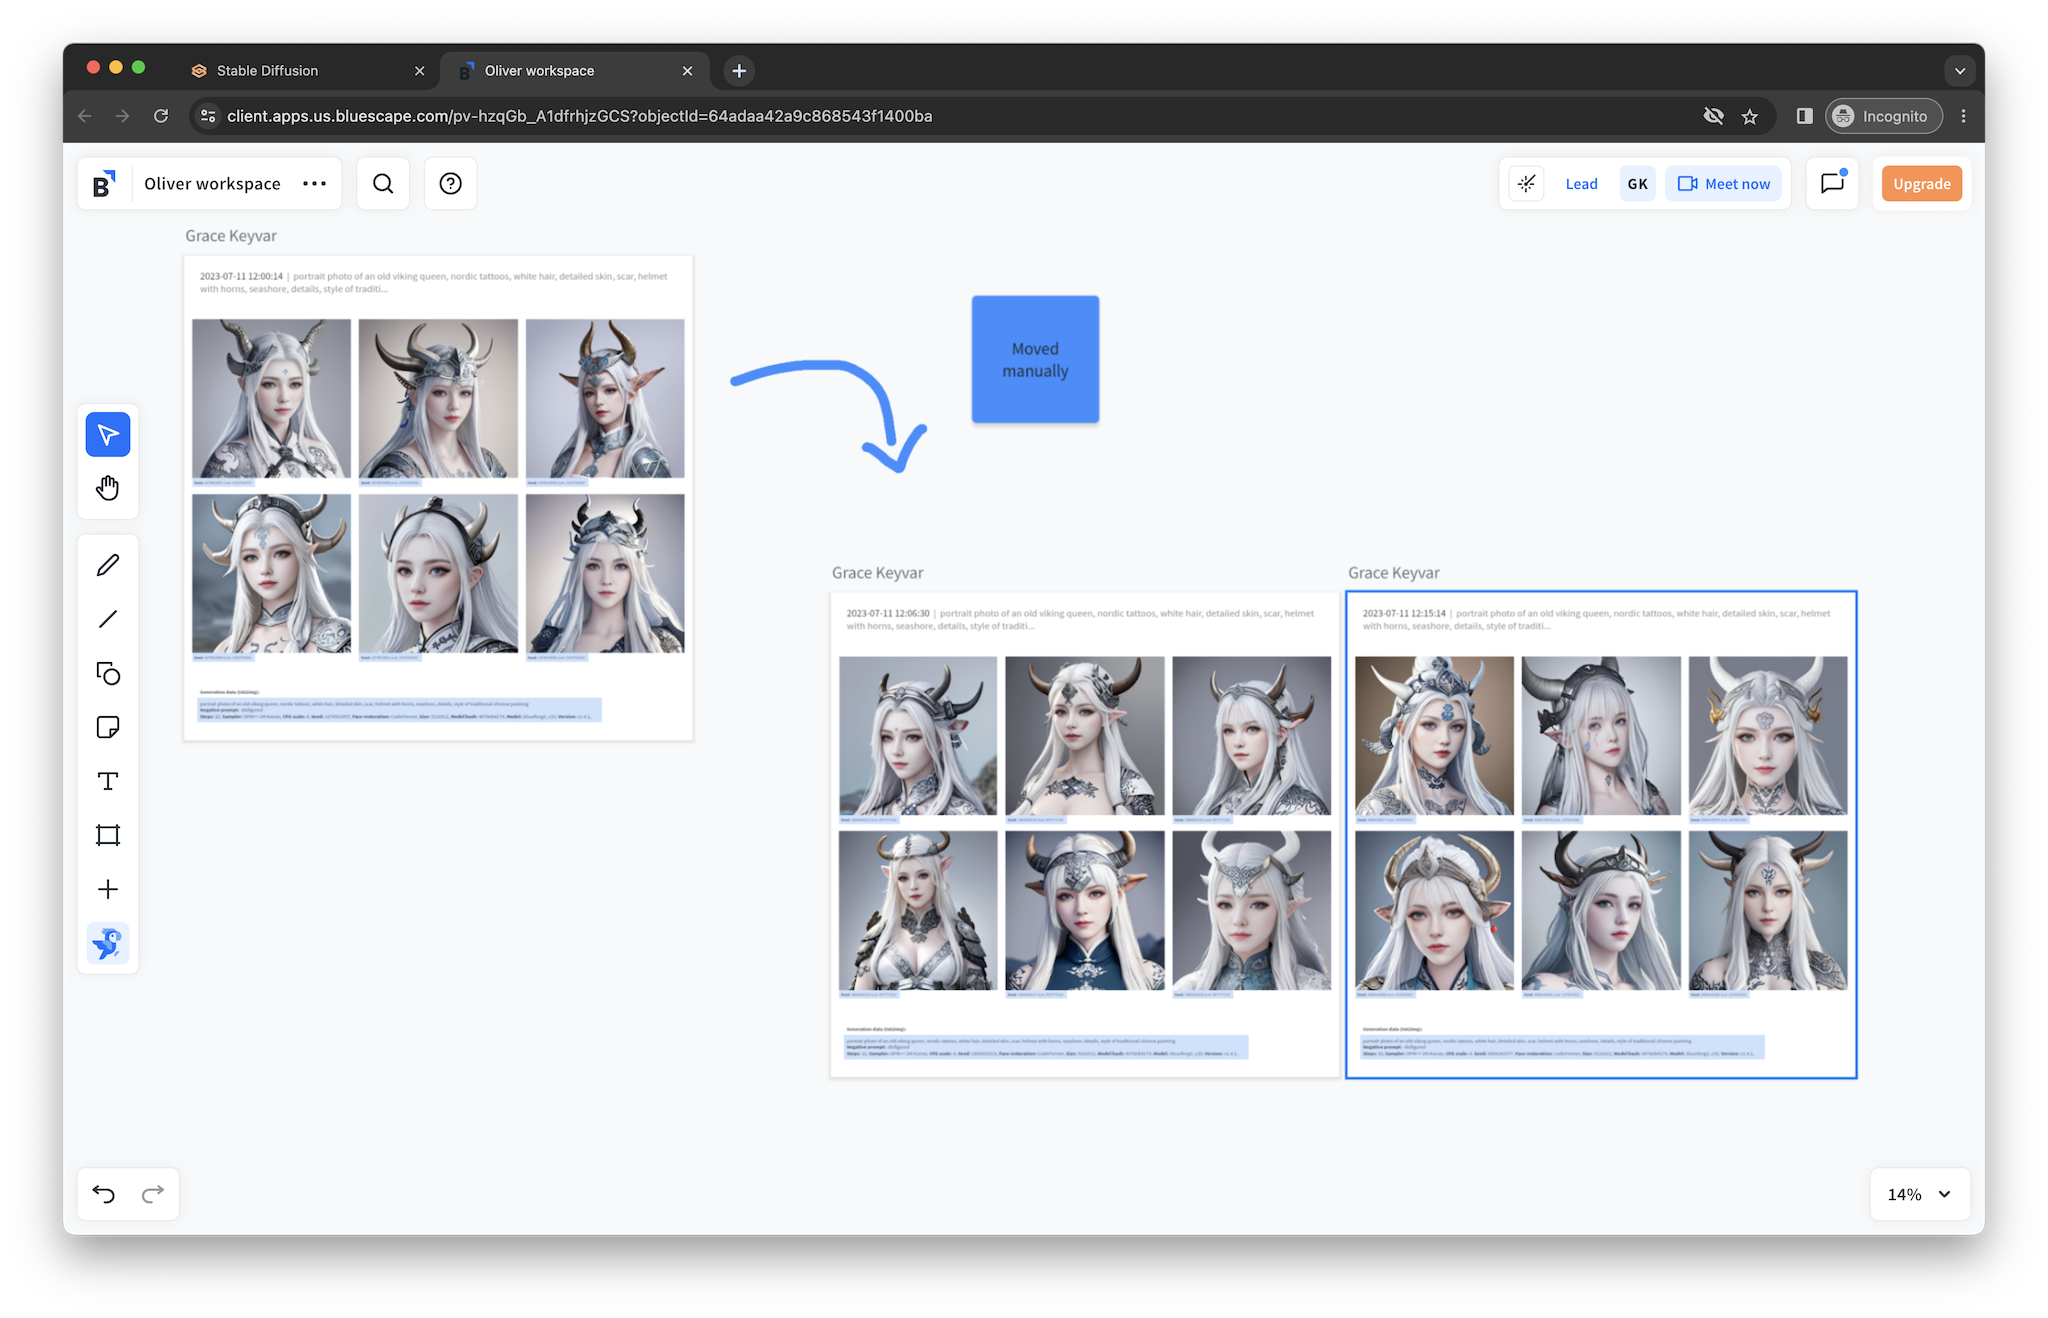The image size is (2048, 1318).
Task: Expand the browser tab search chevron
Action: coord(1959,71)
